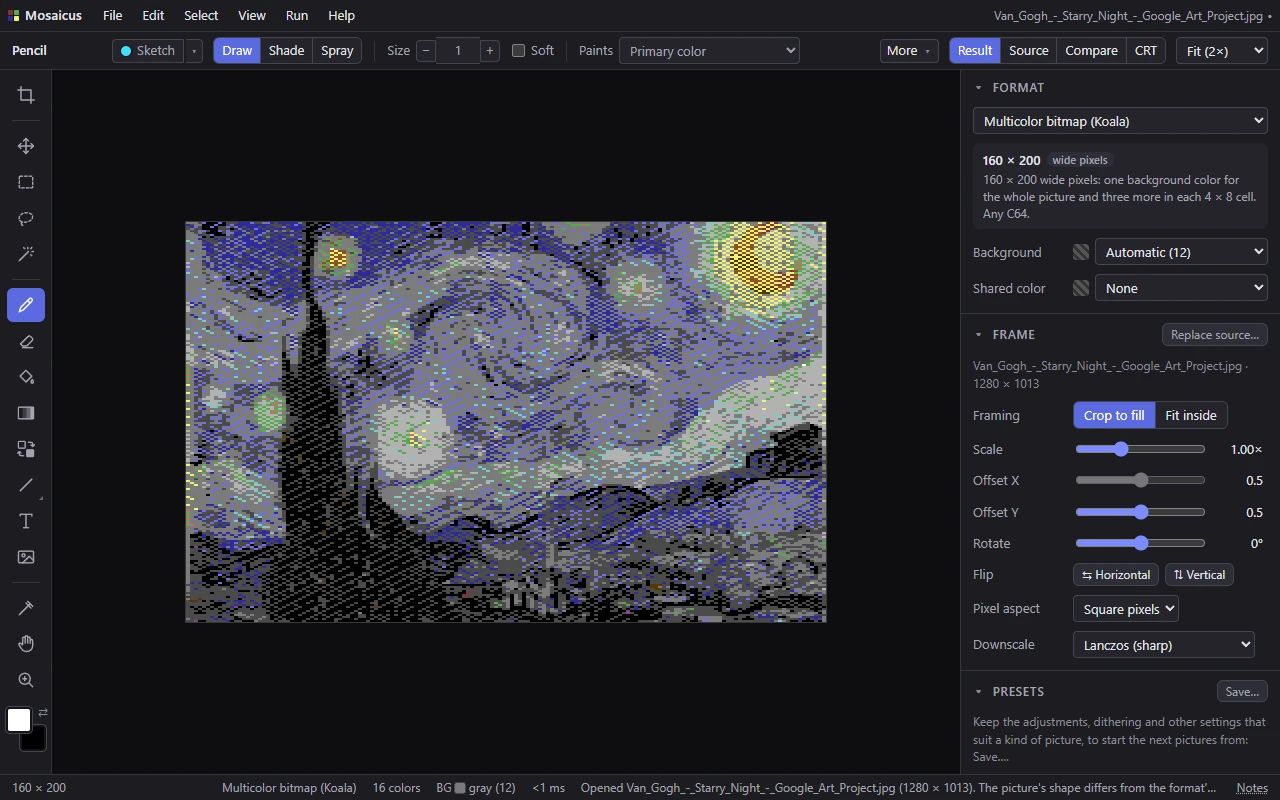Switch to the CRT view tab

tap(1146, 50)
